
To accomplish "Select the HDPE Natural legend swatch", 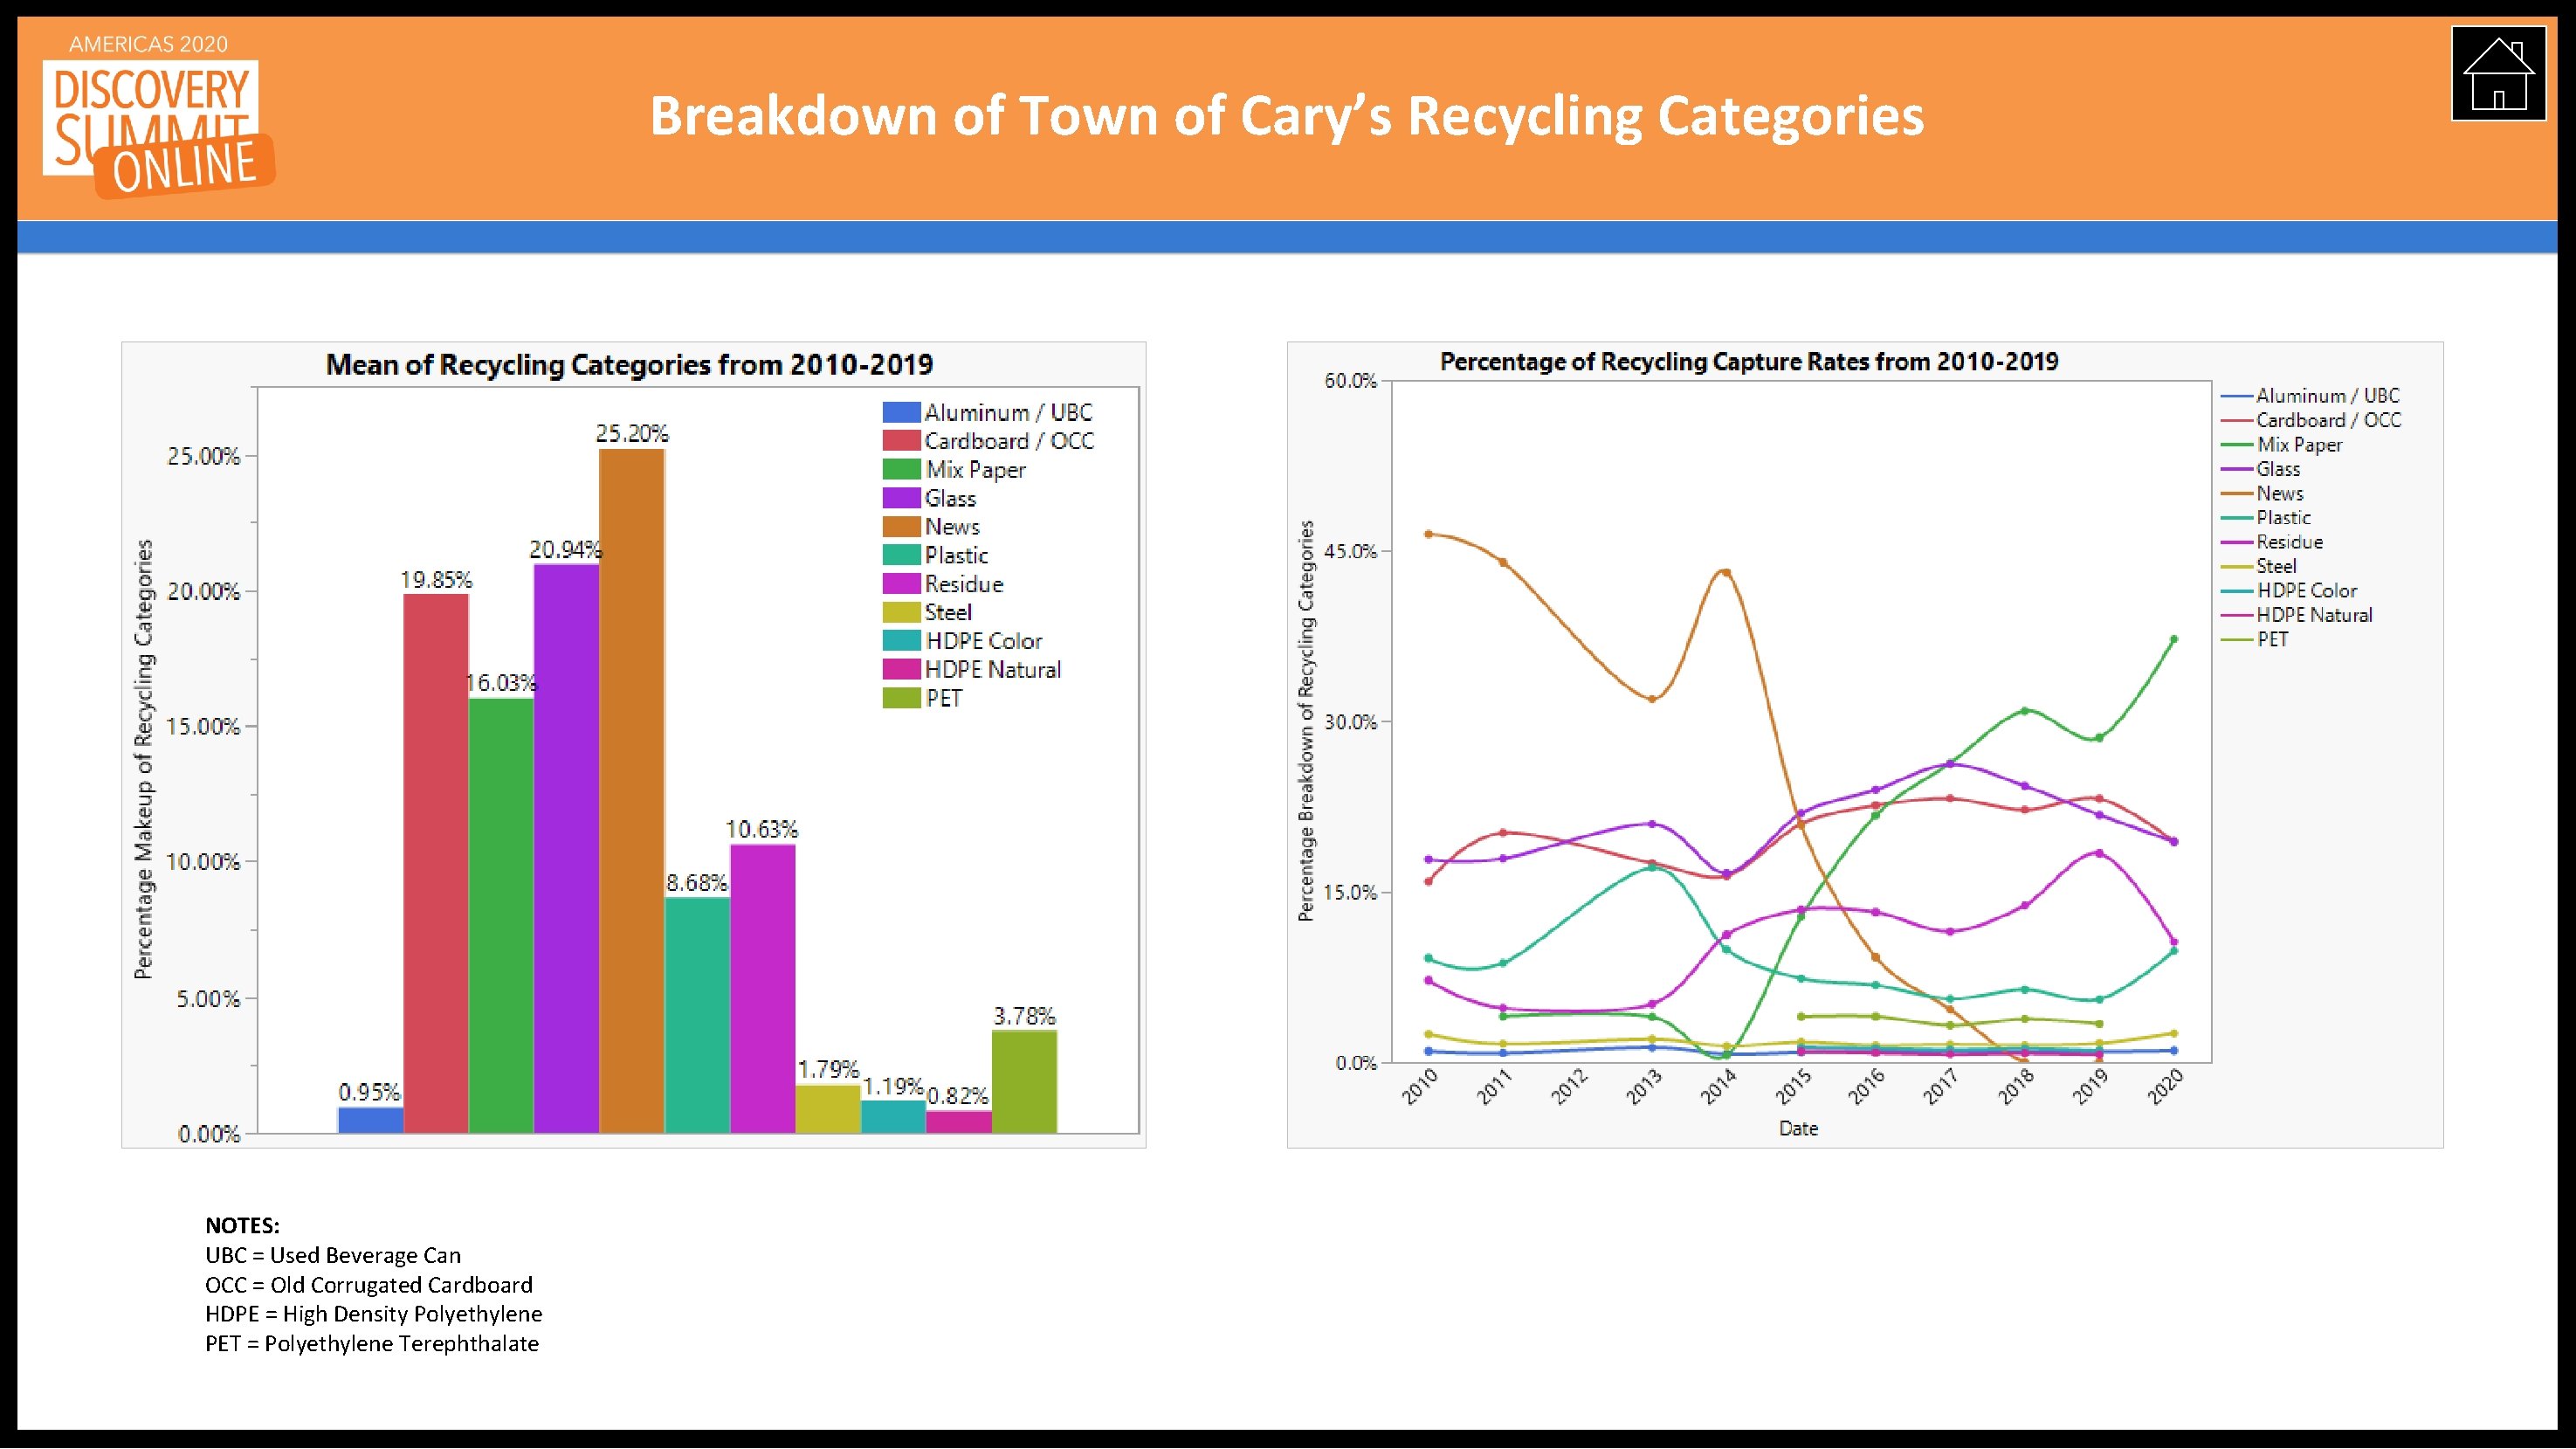I will [900, 671].
